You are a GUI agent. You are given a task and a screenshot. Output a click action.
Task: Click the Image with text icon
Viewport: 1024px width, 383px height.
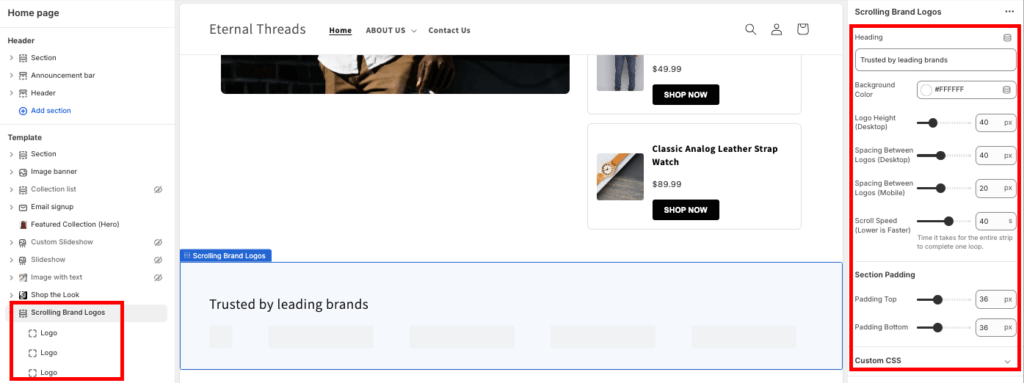tap(23, 277)
